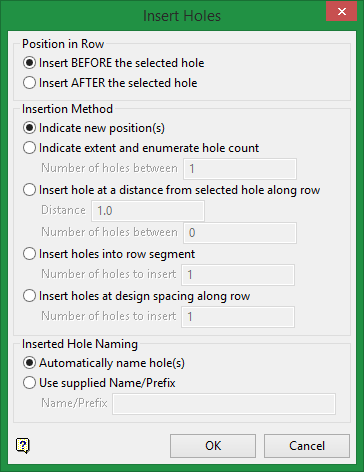Select Insert hole at a distance option
The image size is (364, 472).
(171, 190)
